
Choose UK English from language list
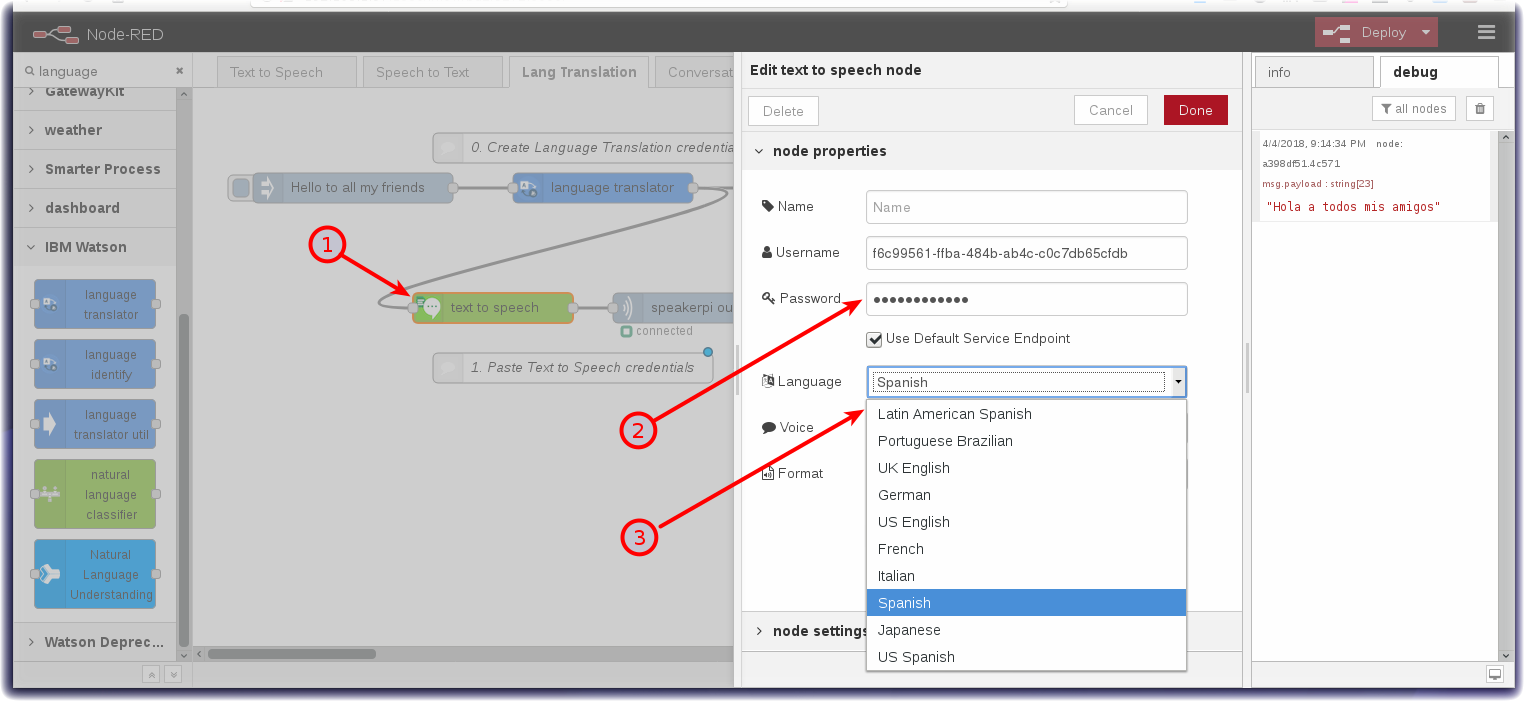tap(1026, 468)
